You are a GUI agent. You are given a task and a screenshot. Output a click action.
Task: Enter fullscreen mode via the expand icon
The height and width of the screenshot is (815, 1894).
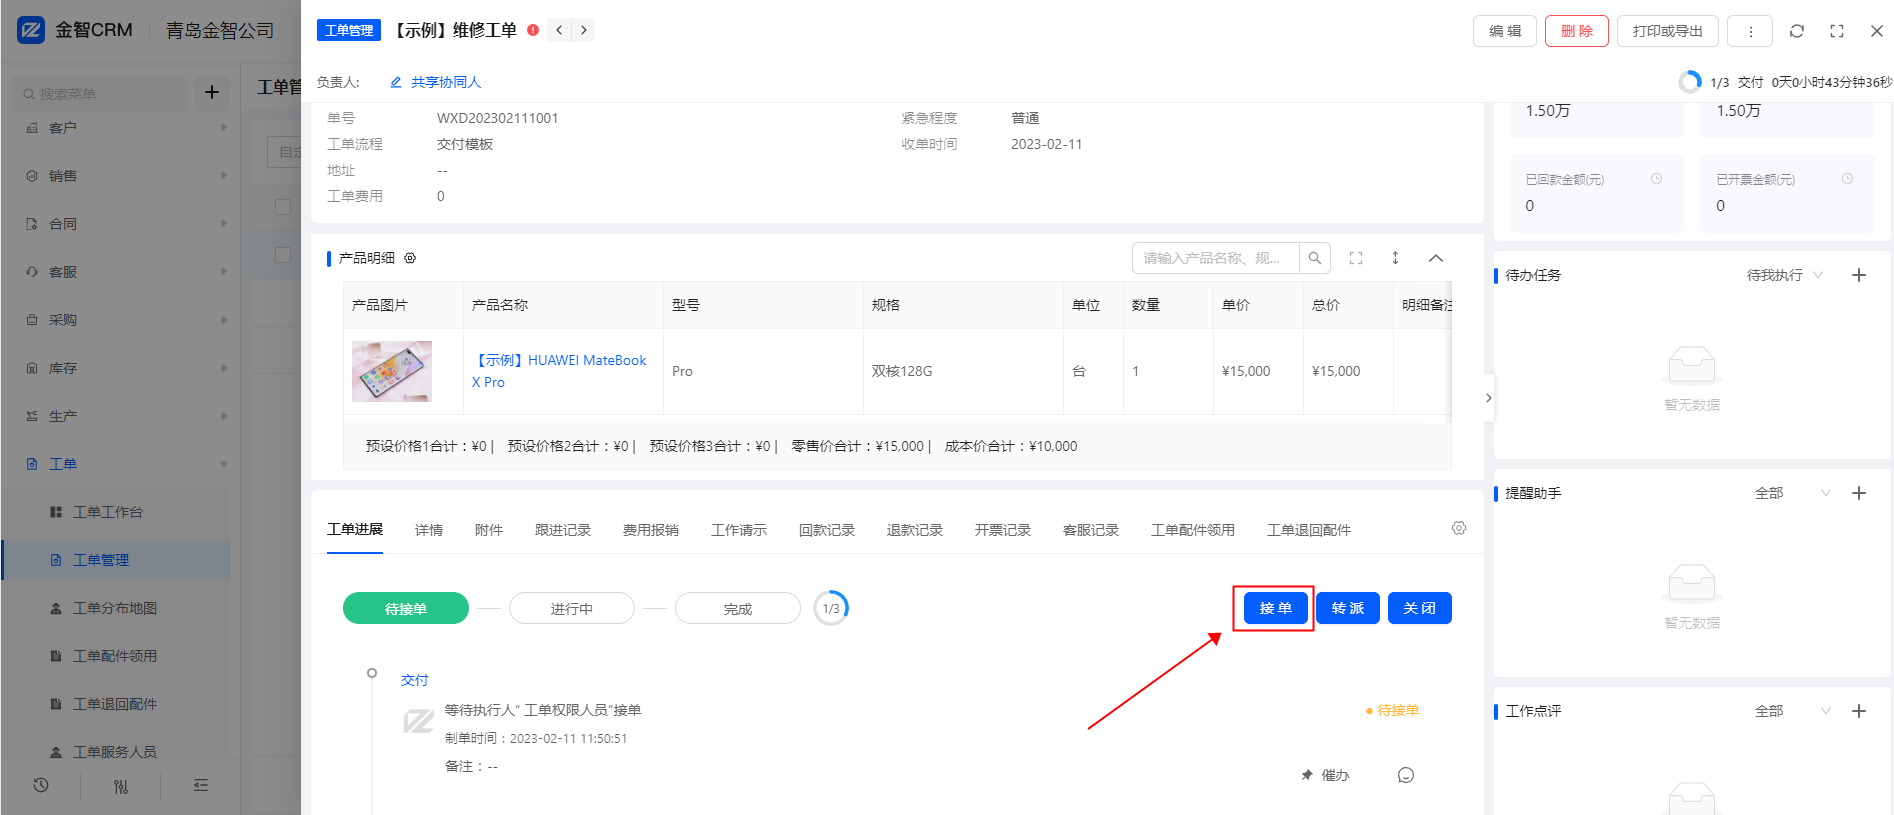[x=1836, y=31]
